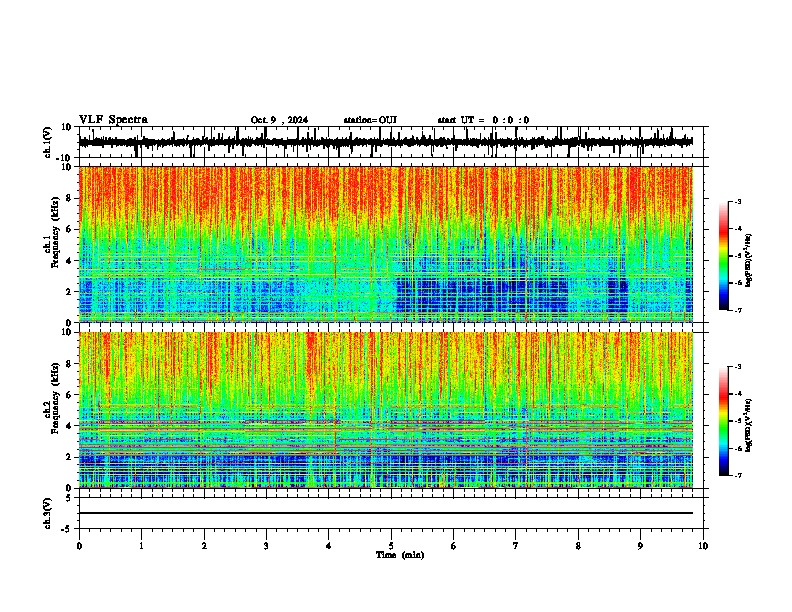Click the color scale bar beside ch.1 spectrogram

tap(724, 256)
